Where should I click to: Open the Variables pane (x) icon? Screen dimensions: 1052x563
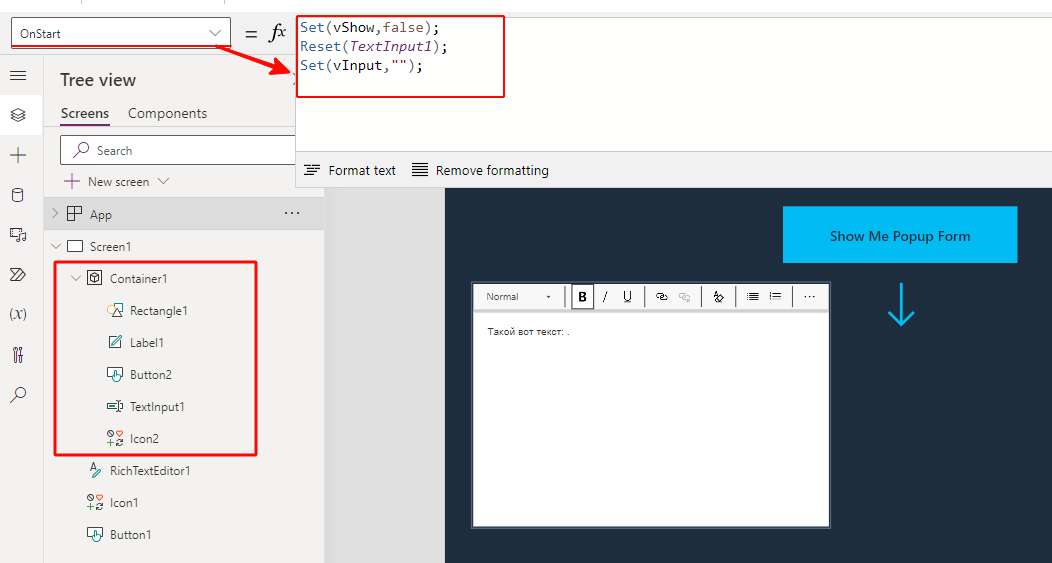pyautogui.click(x=18, y=314)
